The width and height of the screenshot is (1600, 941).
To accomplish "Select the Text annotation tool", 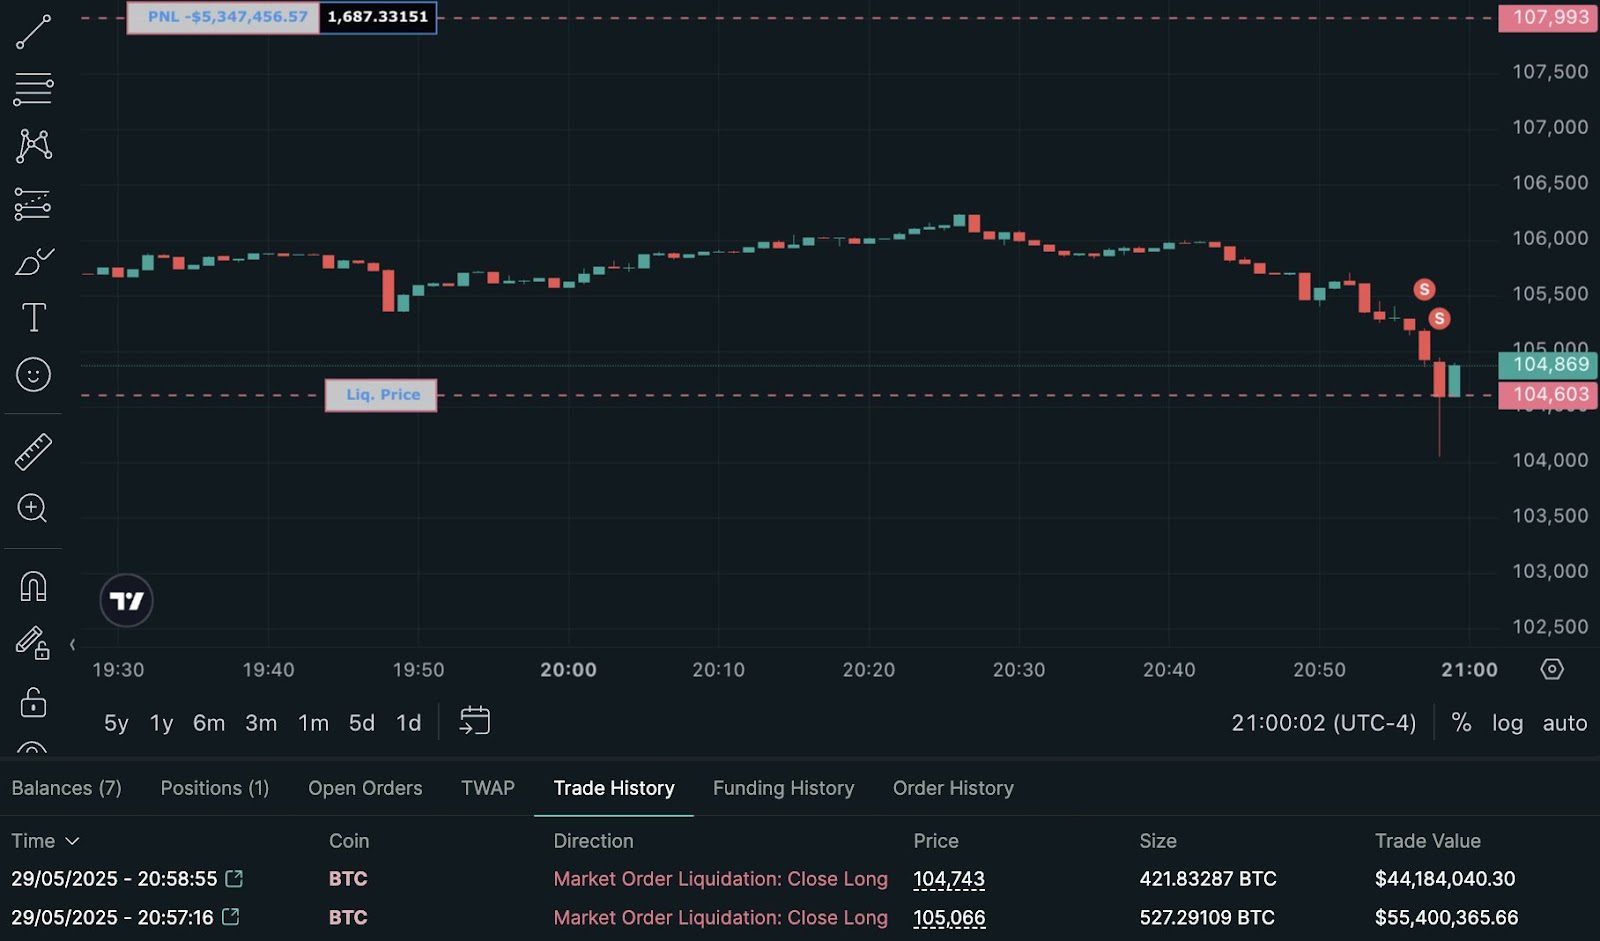I will 33,317.
